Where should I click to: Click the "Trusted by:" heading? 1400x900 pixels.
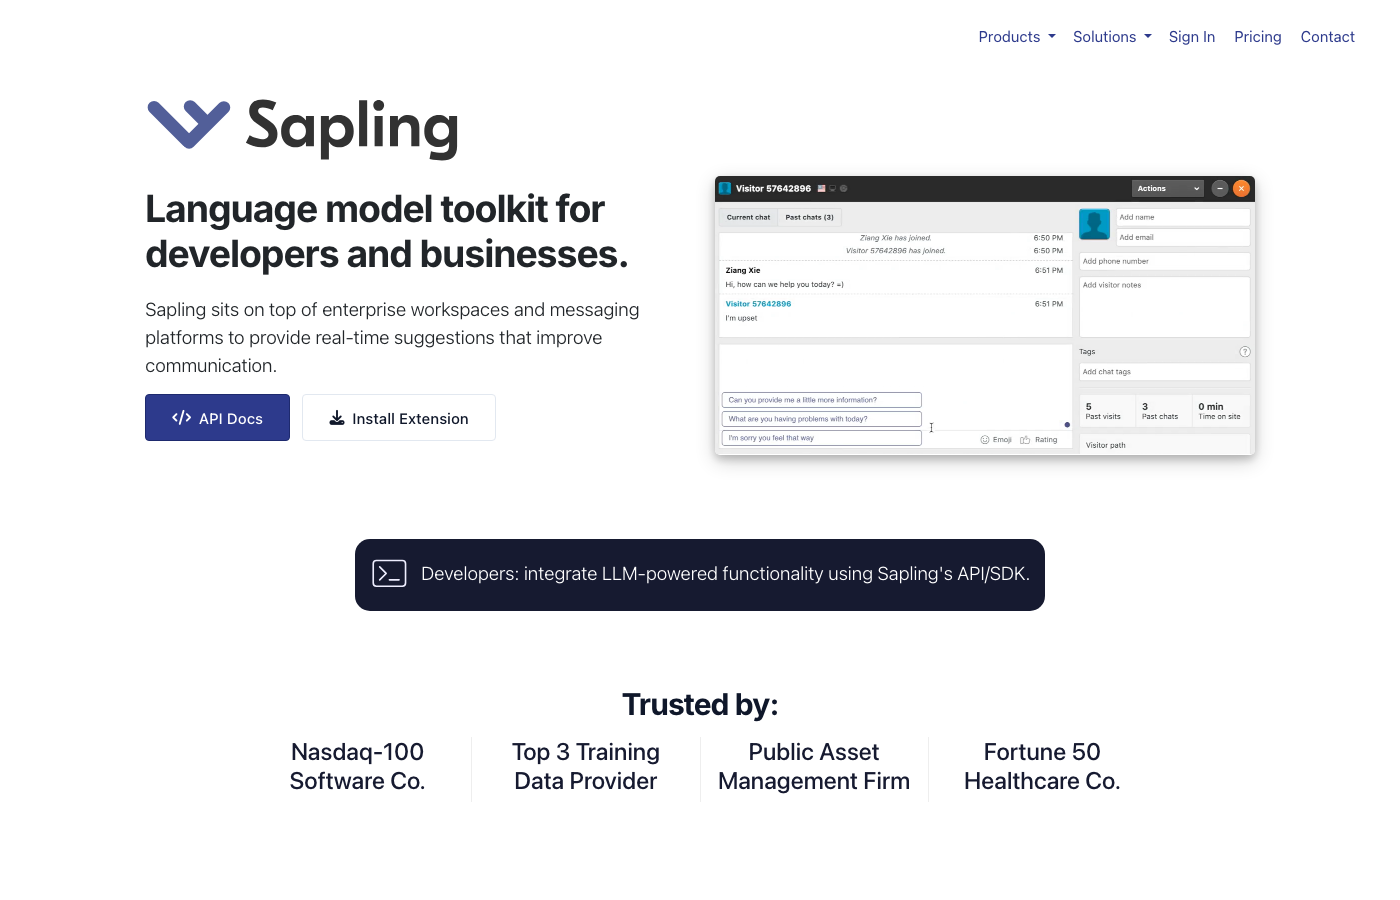(x=700, y=705)
